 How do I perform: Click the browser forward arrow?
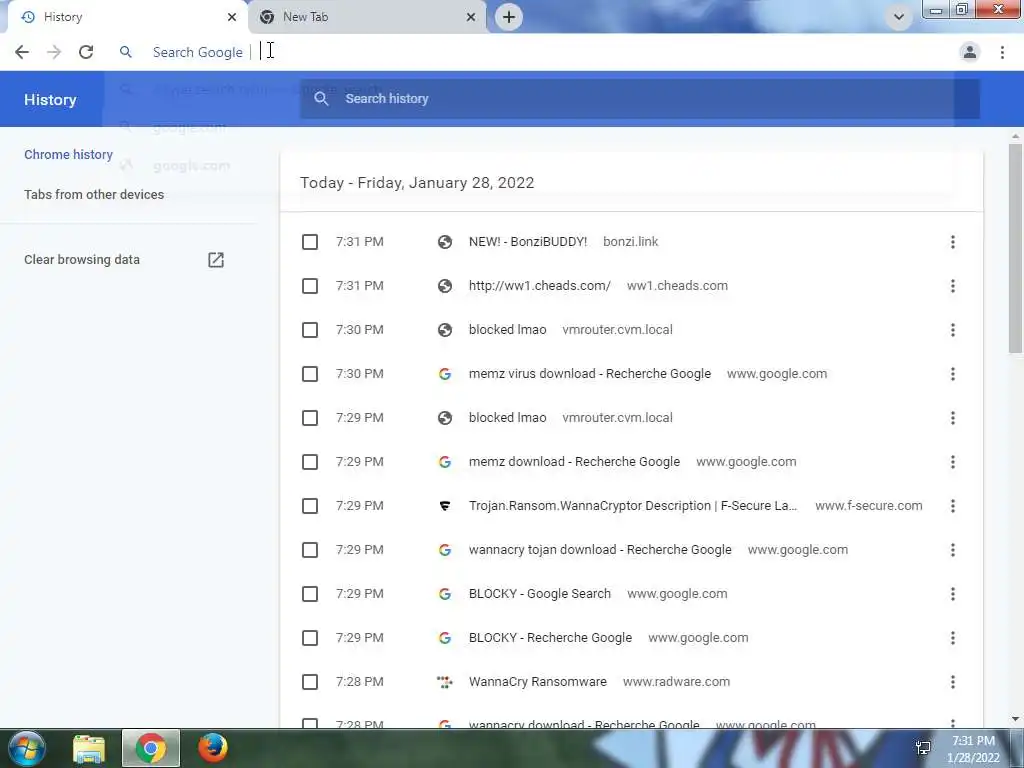(54, 52)
